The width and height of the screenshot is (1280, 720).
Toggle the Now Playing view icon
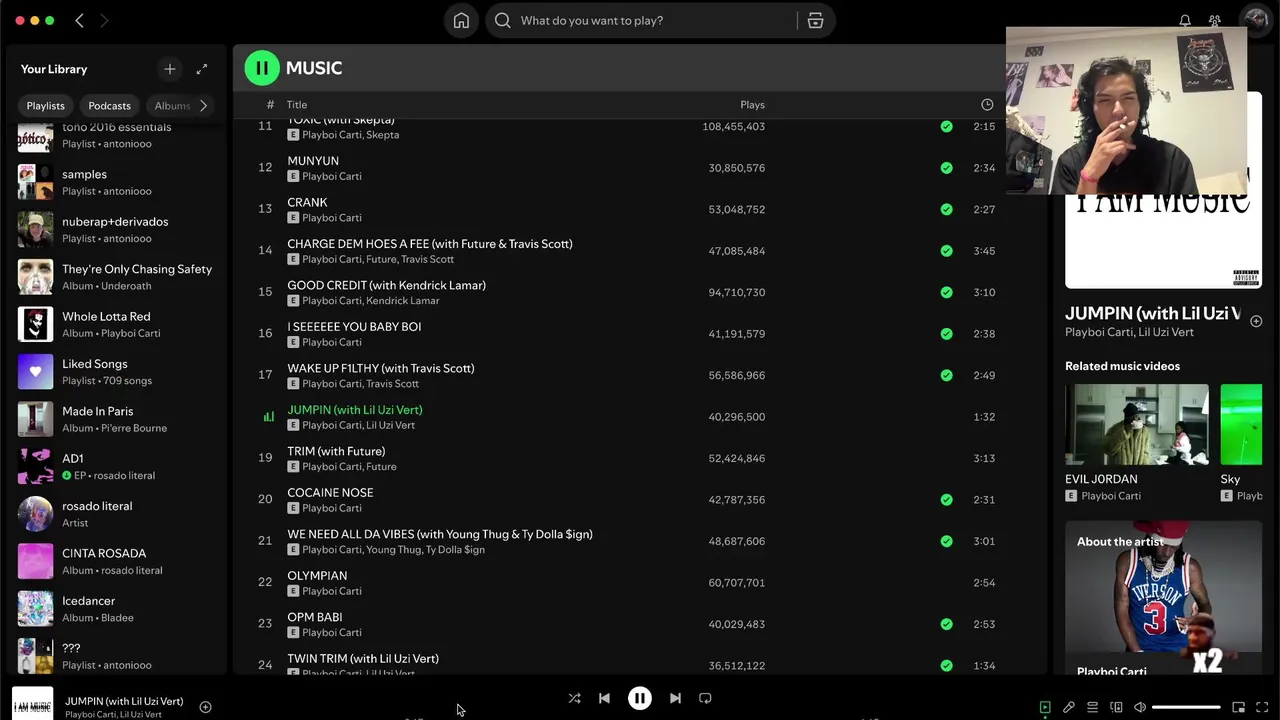(1045, 707)
